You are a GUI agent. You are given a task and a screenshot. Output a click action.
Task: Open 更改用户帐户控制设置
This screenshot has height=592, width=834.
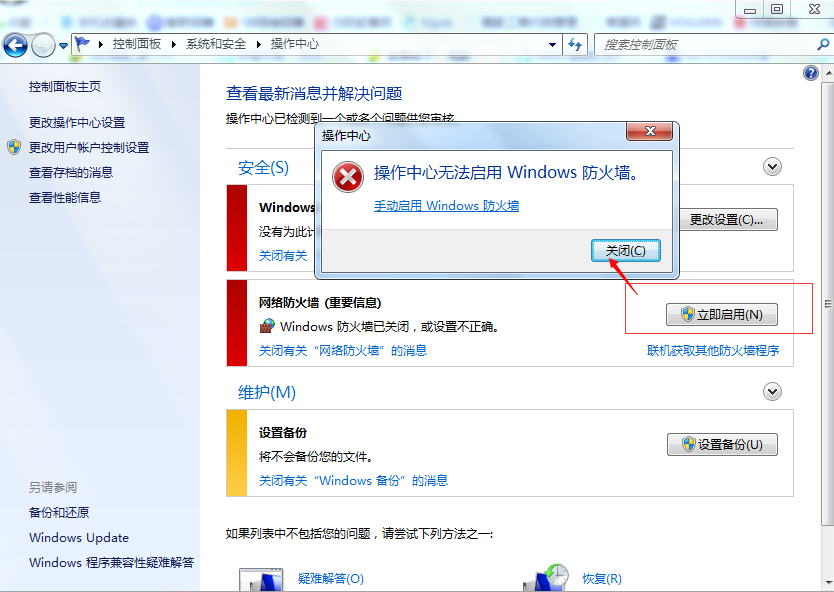(x=89, y=147)
